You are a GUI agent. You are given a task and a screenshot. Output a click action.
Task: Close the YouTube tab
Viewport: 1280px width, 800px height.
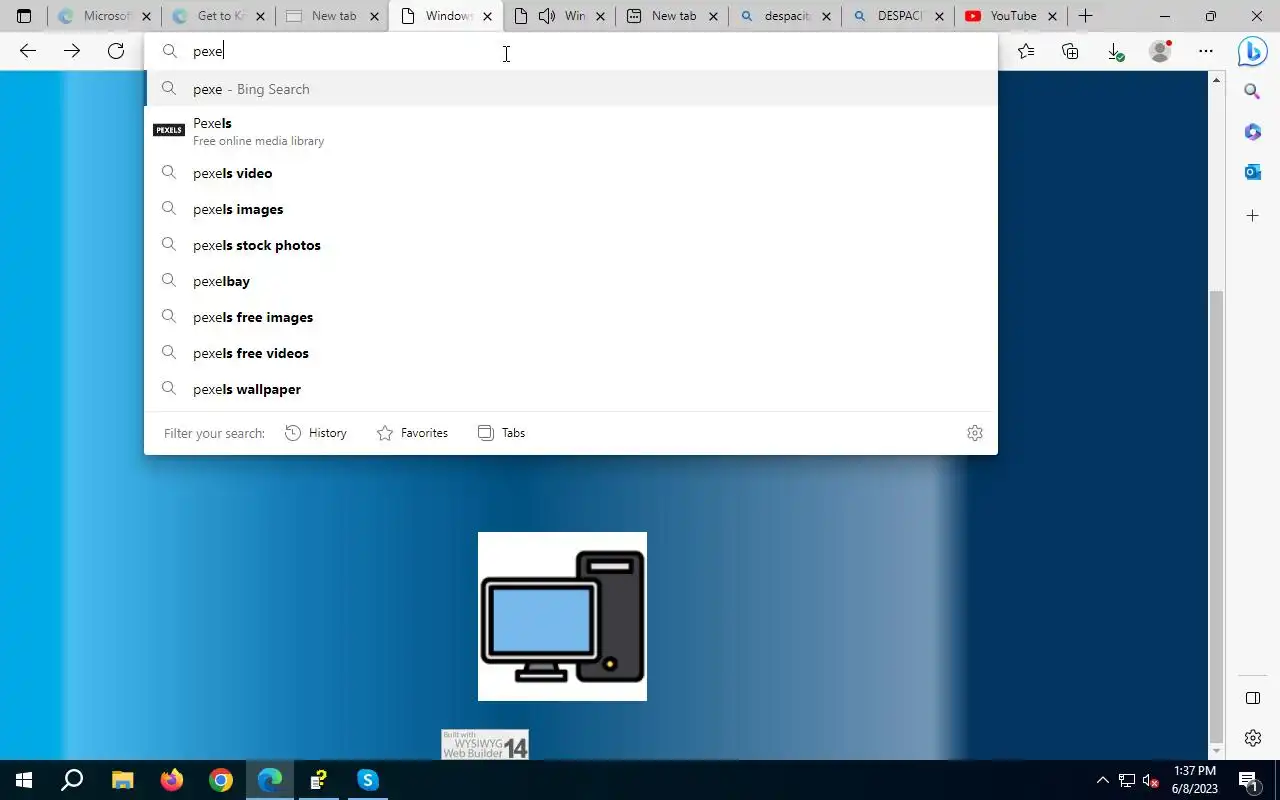[x=1052, y=16]
